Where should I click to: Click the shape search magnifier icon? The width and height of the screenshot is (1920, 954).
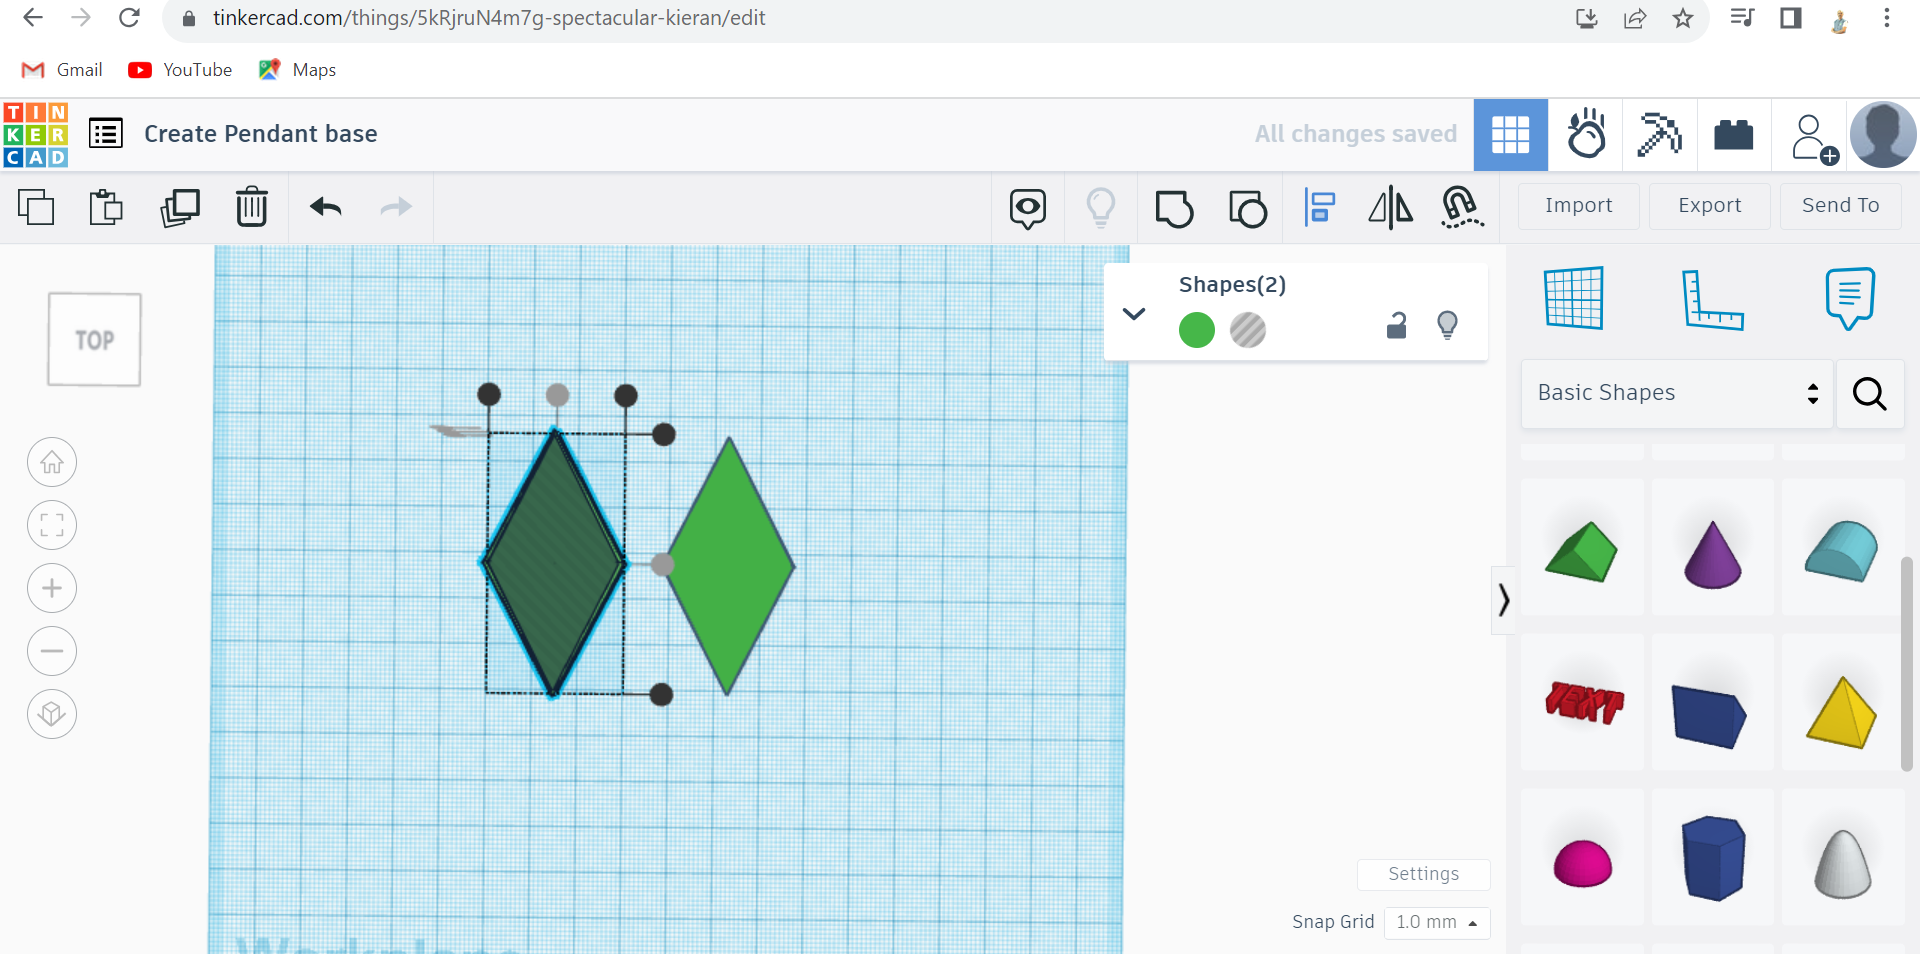coord(1869,394)
